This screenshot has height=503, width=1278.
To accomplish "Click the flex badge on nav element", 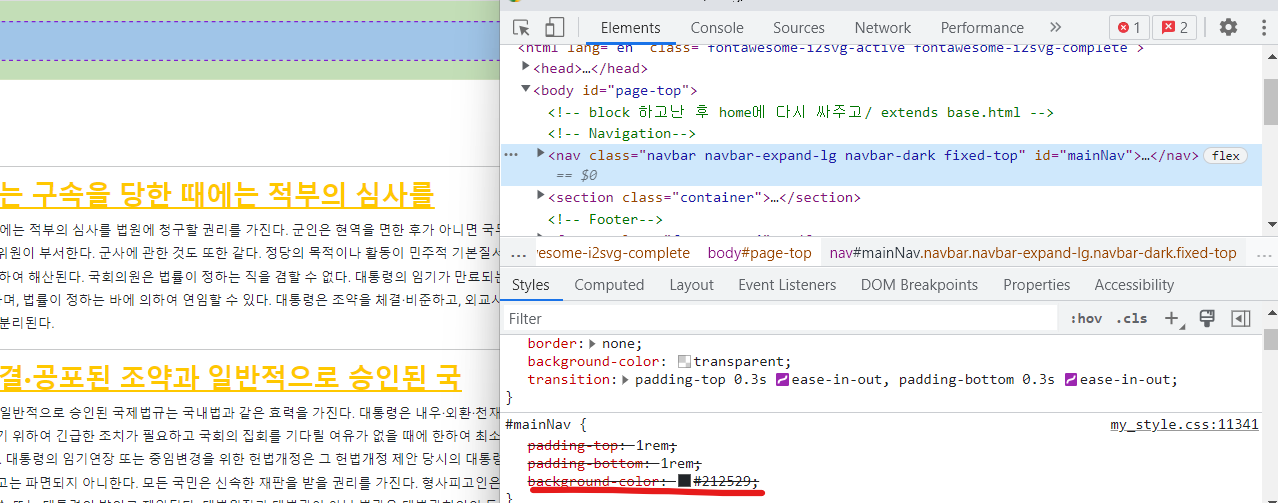I will 1225,155.
